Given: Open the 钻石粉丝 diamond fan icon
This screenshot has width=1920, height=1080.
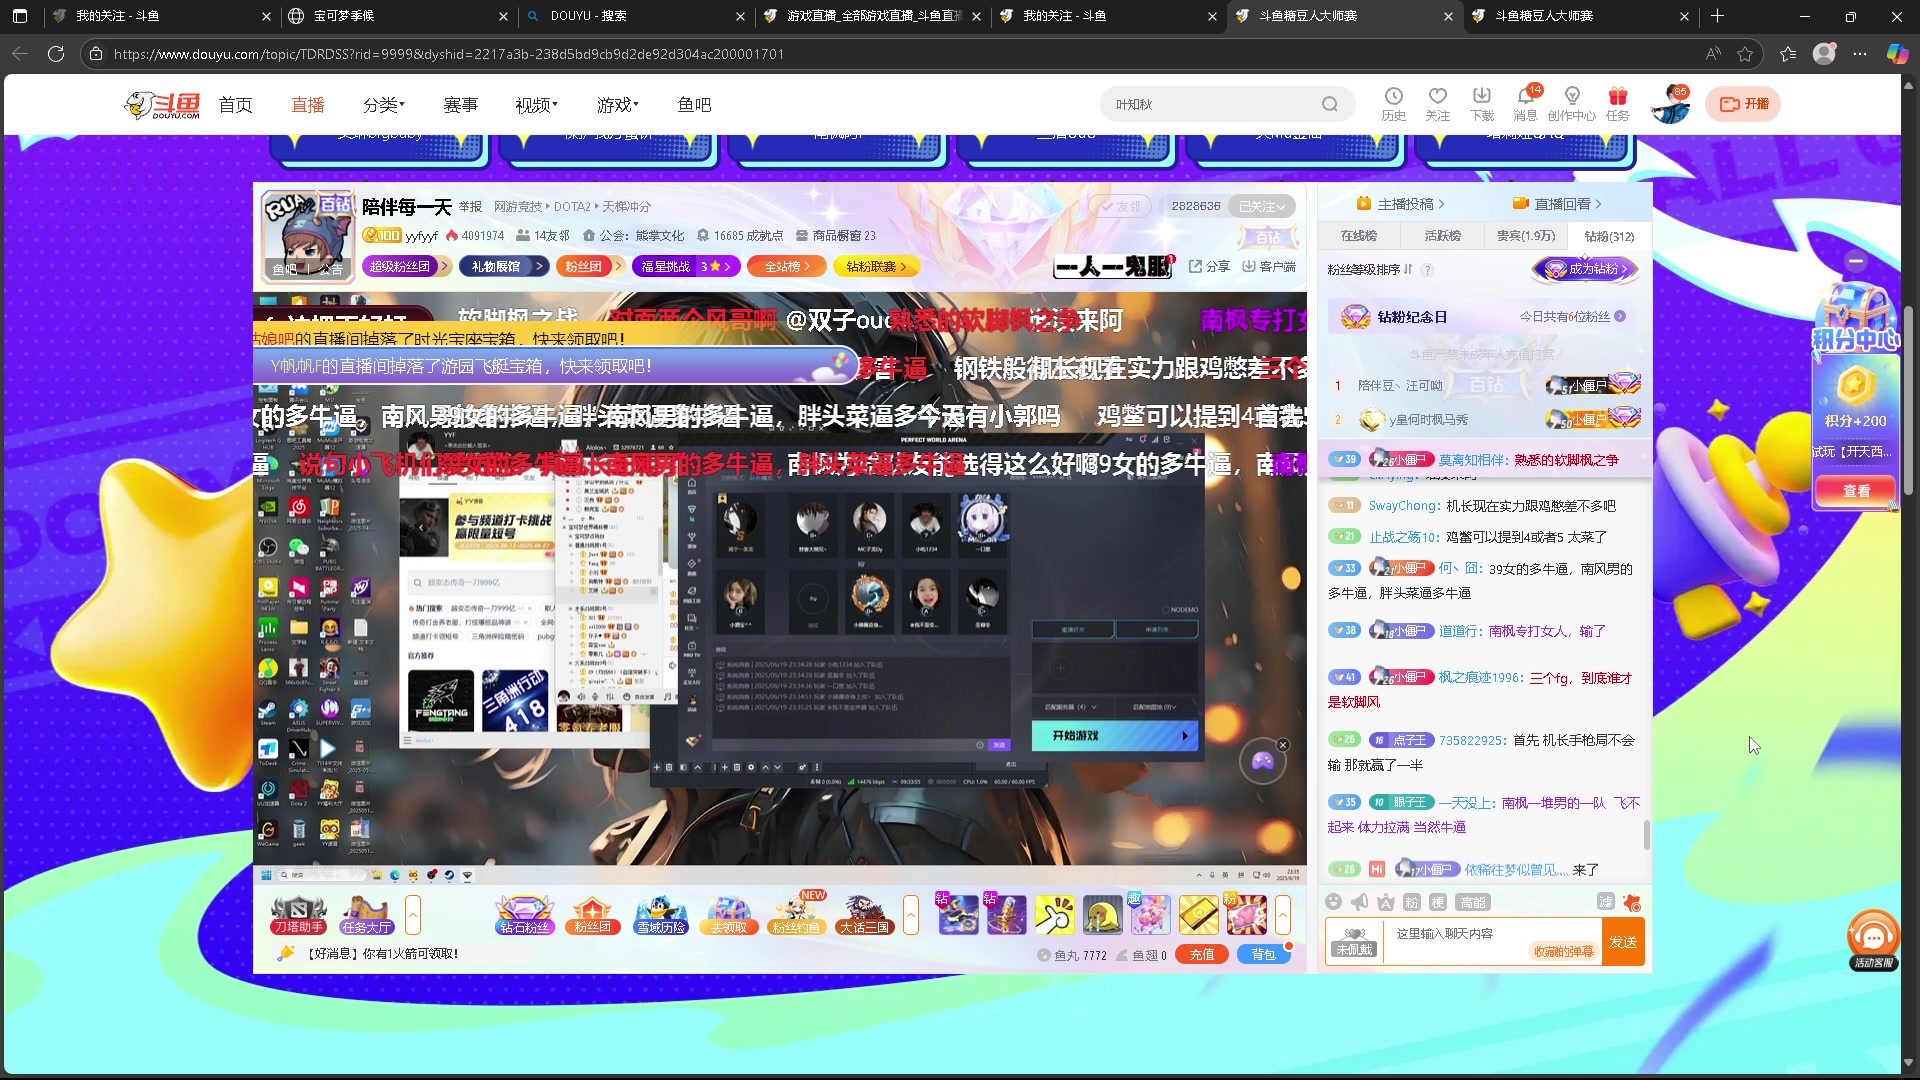Looking at the screenshot, I should coord(524,914).
